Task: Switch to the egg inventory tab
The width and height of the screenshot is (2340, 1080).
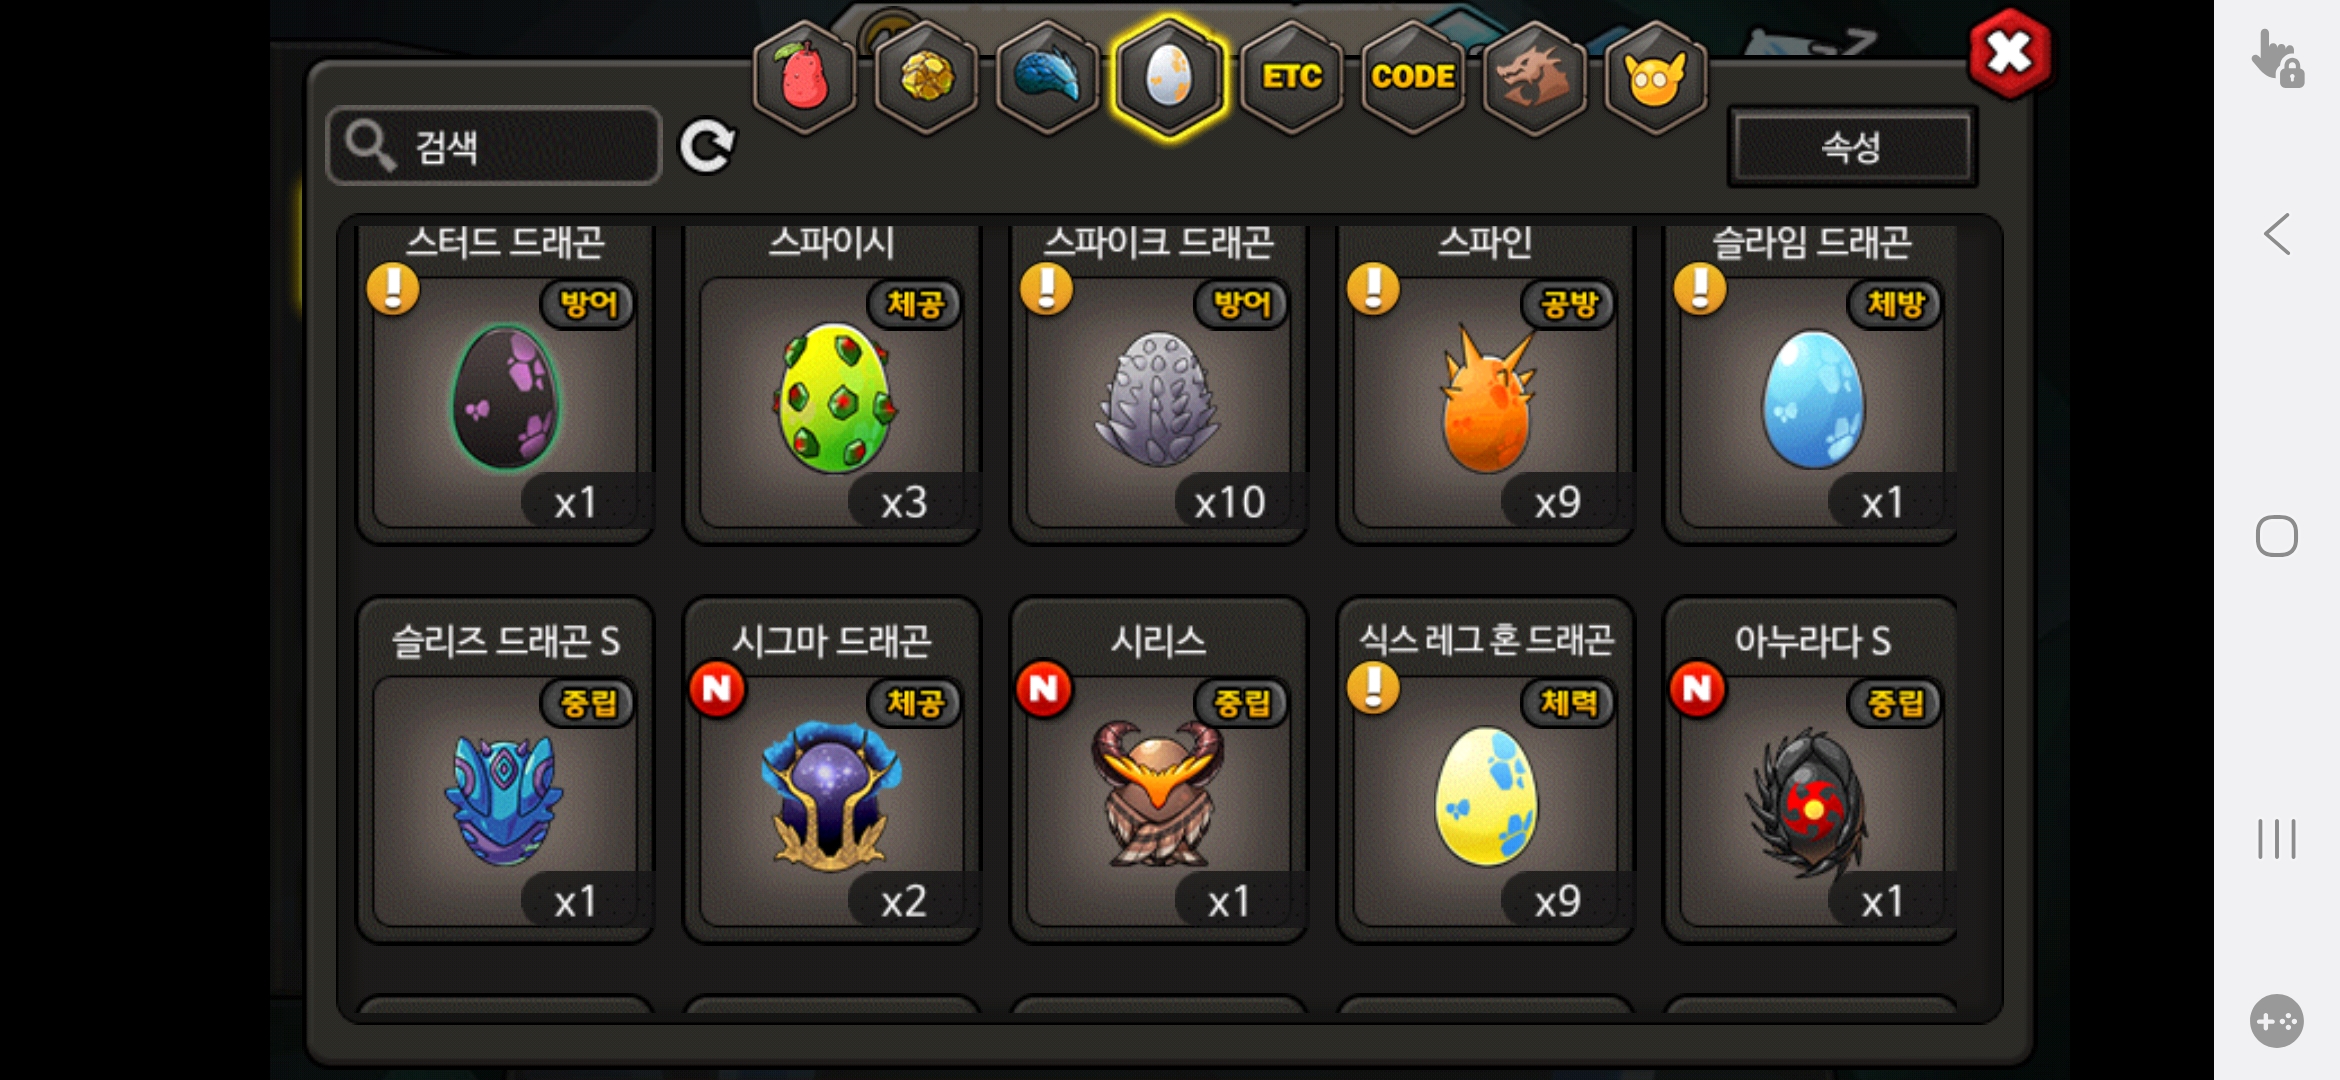Action: tap(1169, 77)
